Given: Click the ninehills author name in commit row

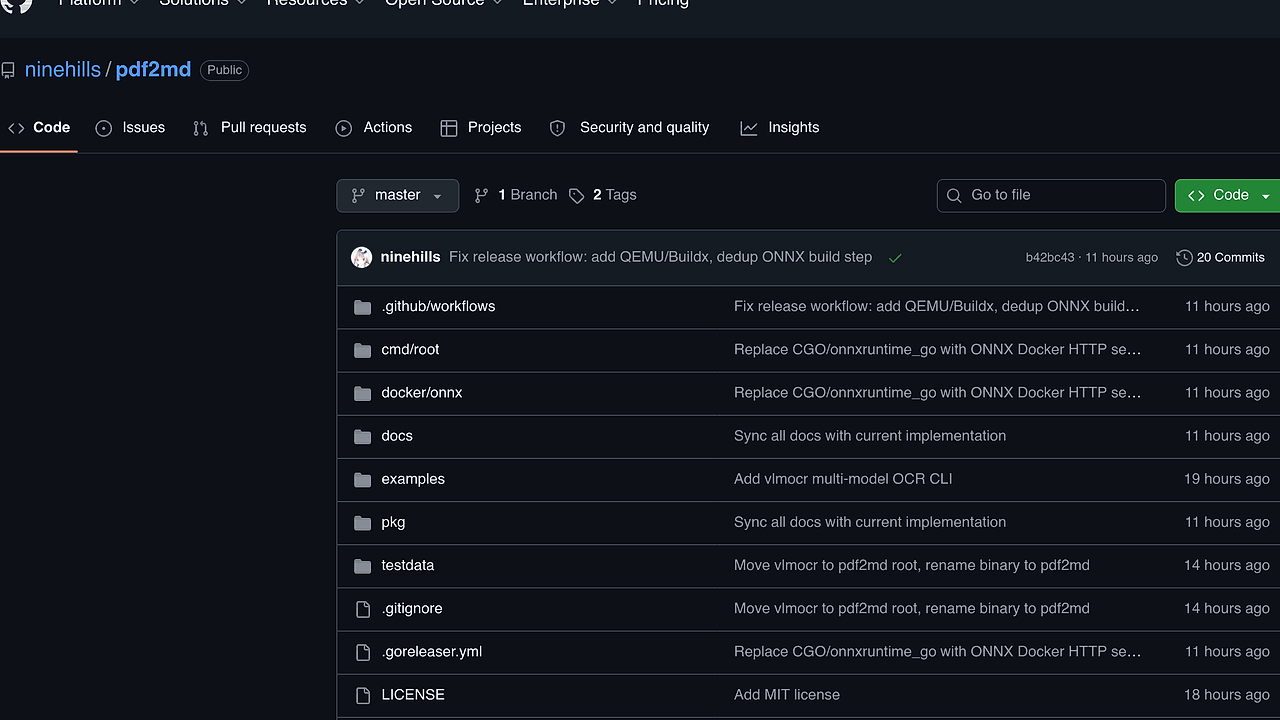Looking at the screenshot, I should [x=410, y=257].
